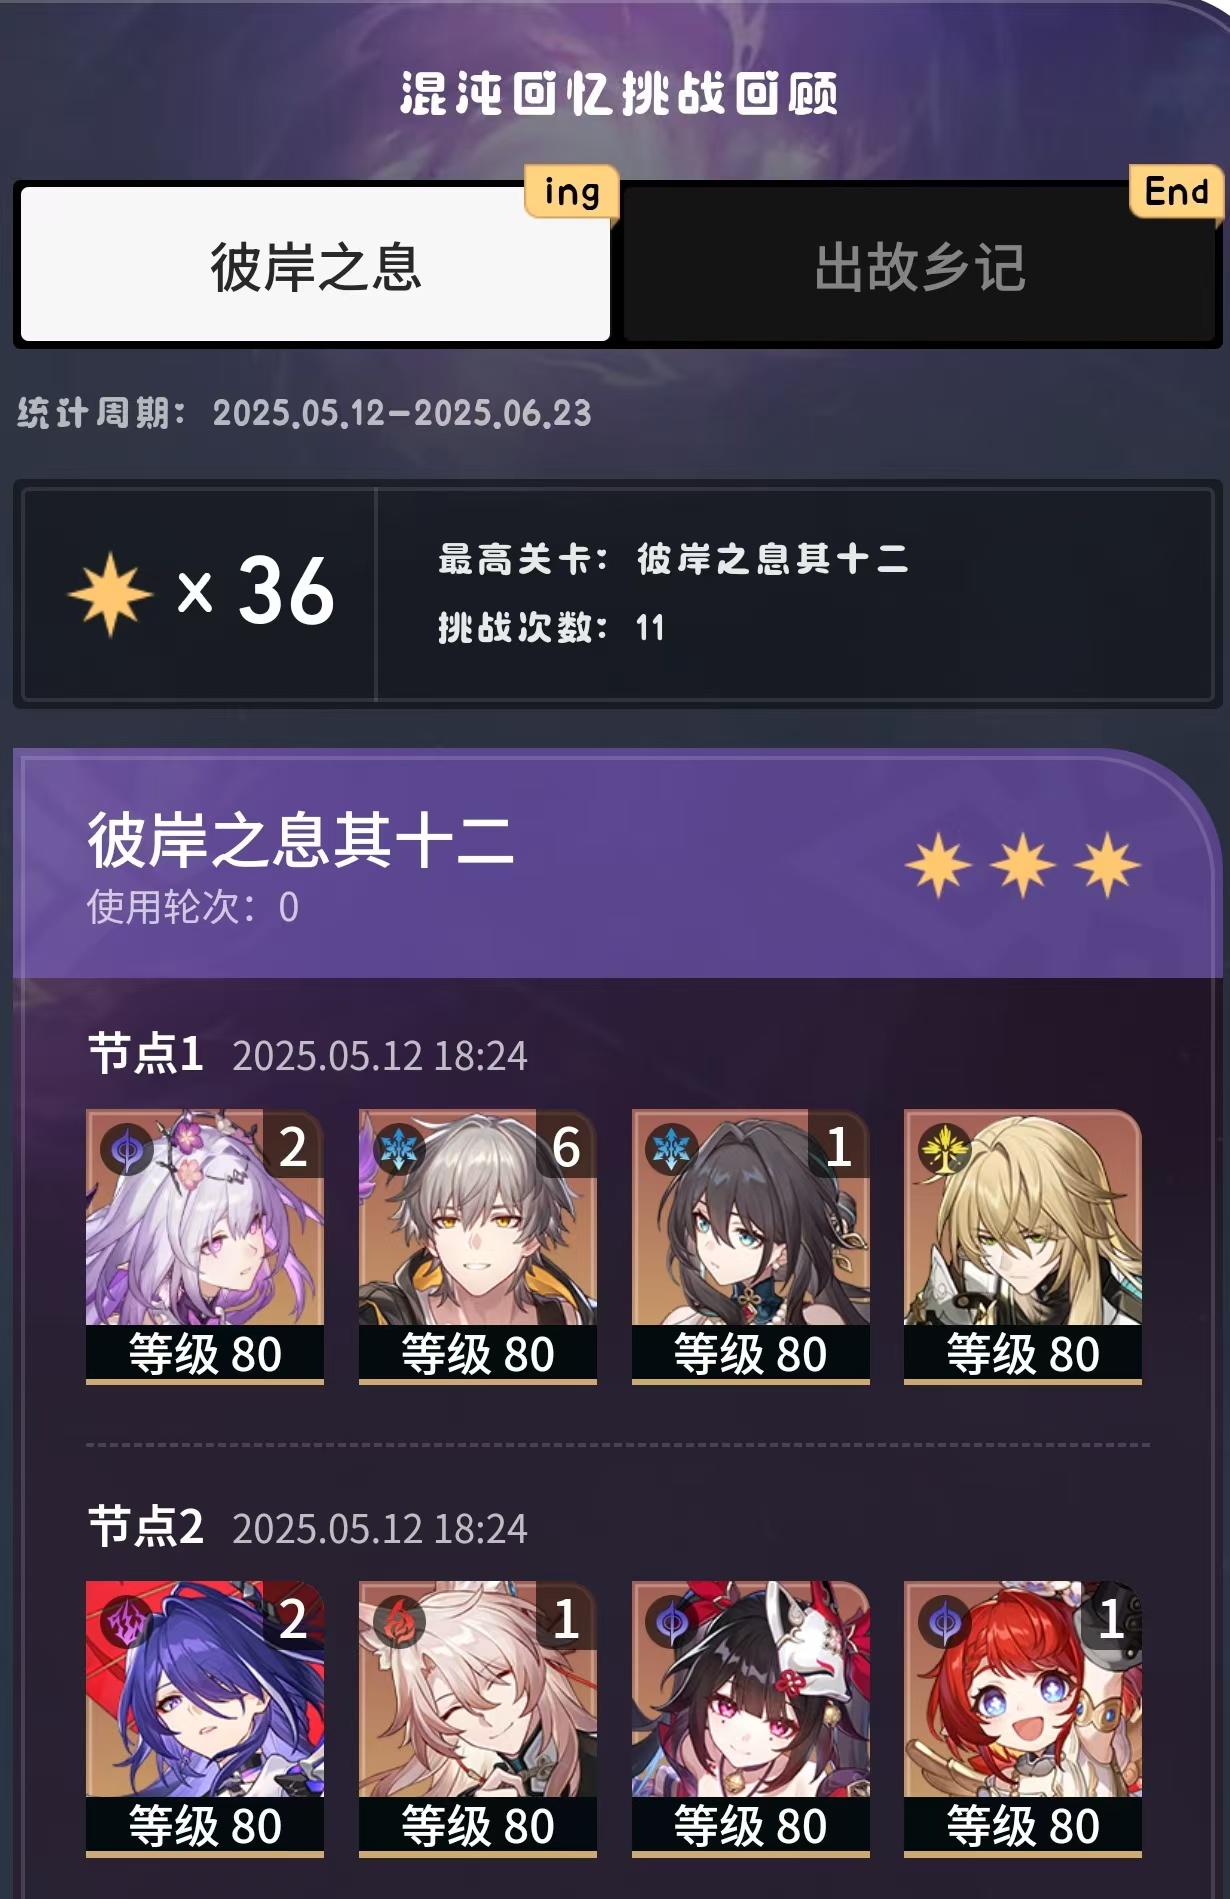Image resolution: width=1230 pixels, height=1899 pixels.
Task: Click the three-star rating for 彼岸之息其十二
Action: (x=1023, y=864)
